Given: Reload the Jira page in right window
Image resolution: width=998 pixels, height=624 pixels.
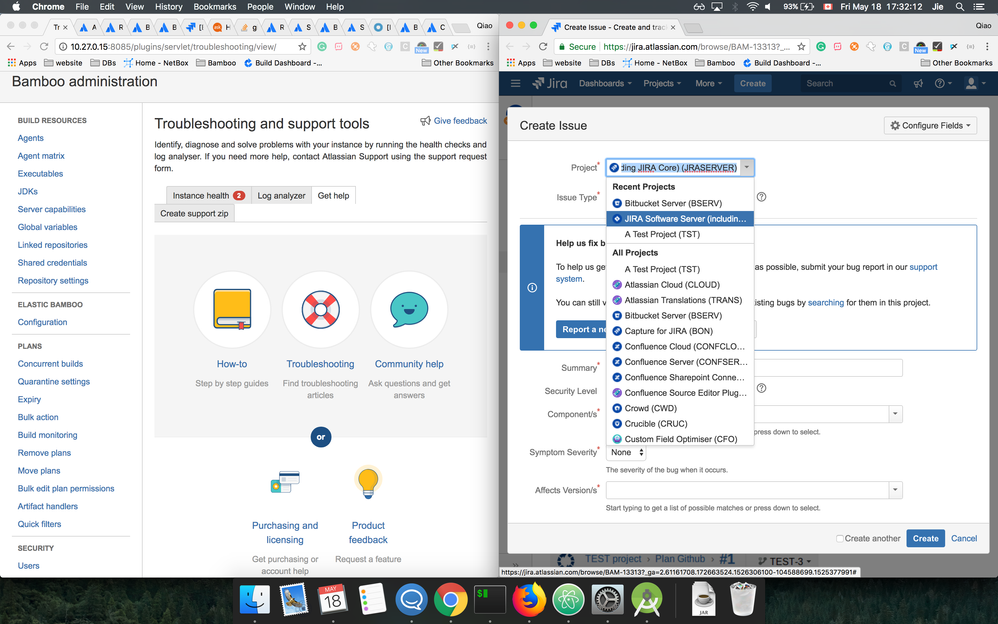Looking at the screenshot, I should [543, 46].
